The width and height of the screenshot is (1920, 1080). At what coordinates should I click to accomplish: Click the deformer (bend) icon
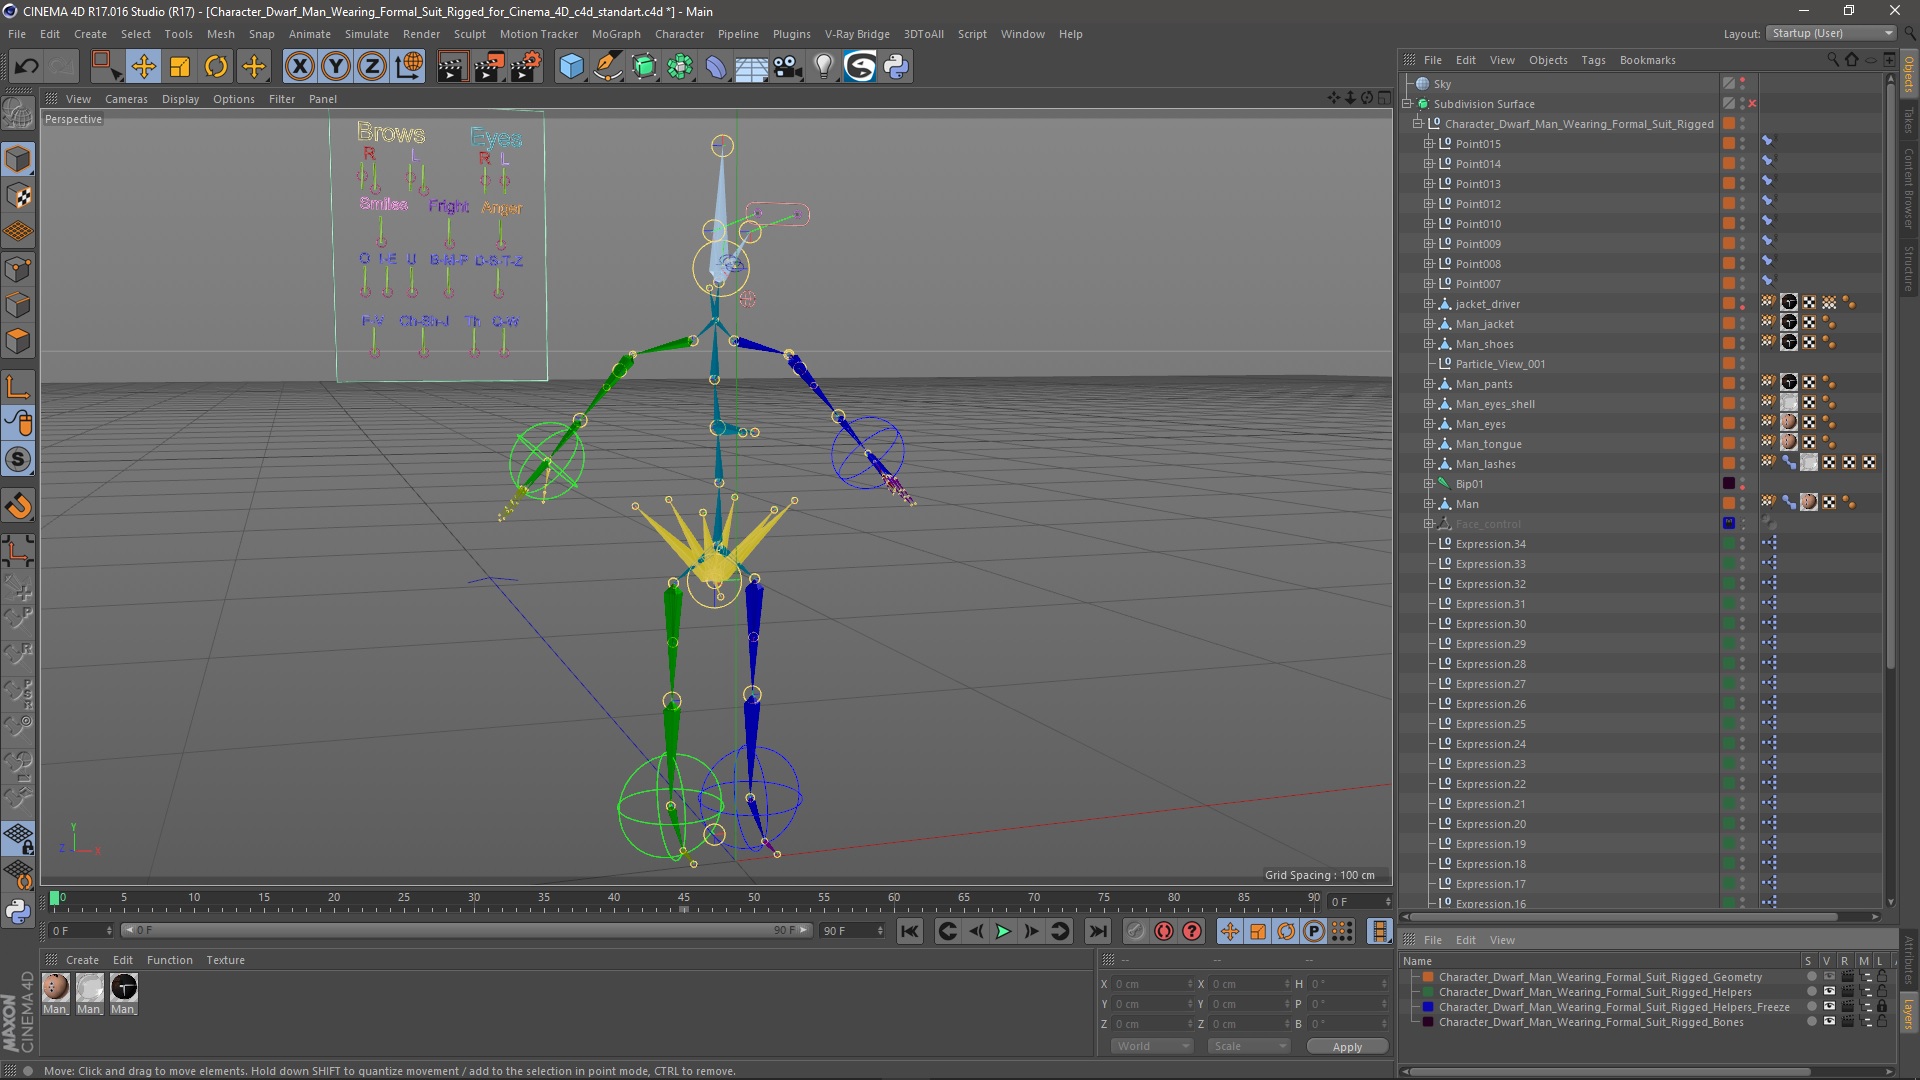click(716, 67)
